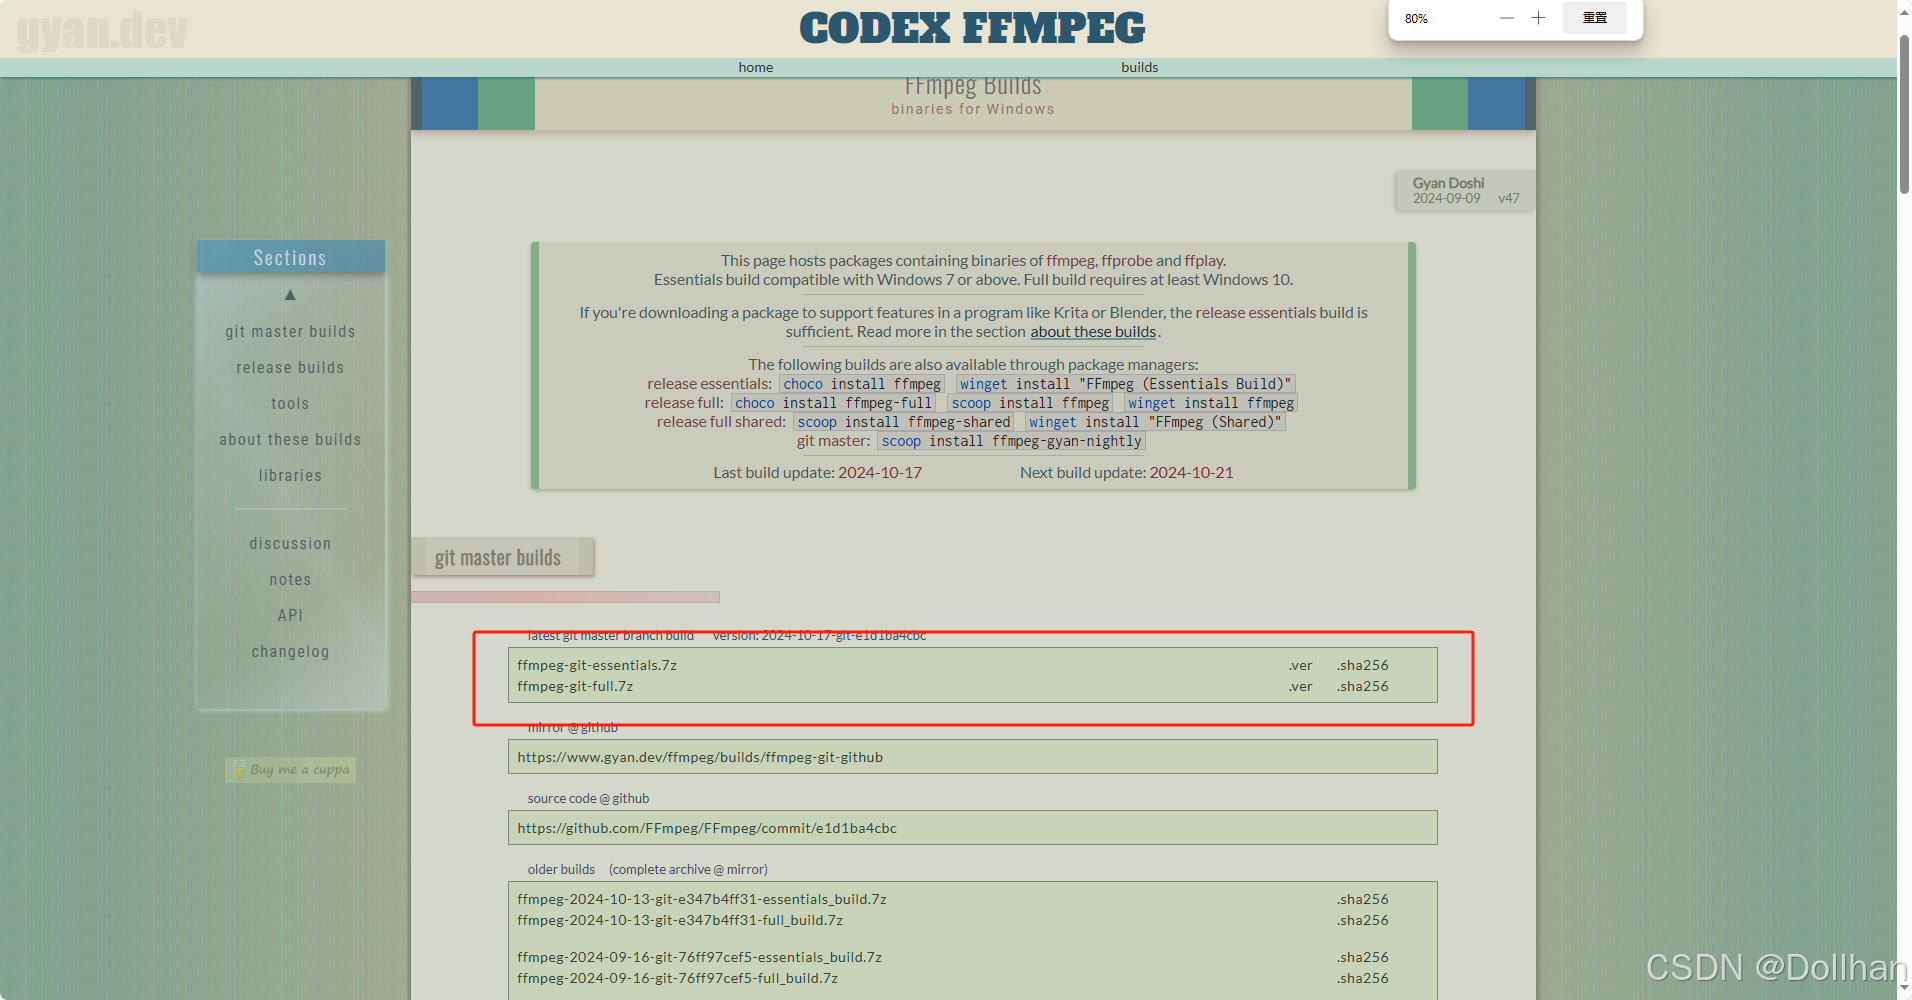Open the API section in sidebar
Viewport: 1912px width, 1000px height.
tap(290, 615)
